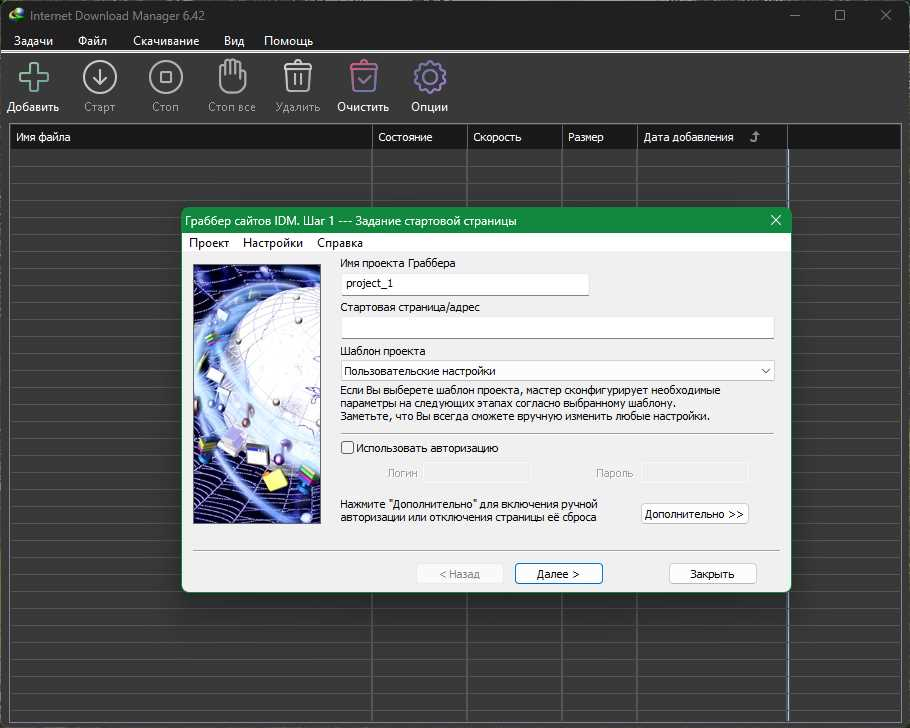Click the Дополнительно >> button

point(695,514)
